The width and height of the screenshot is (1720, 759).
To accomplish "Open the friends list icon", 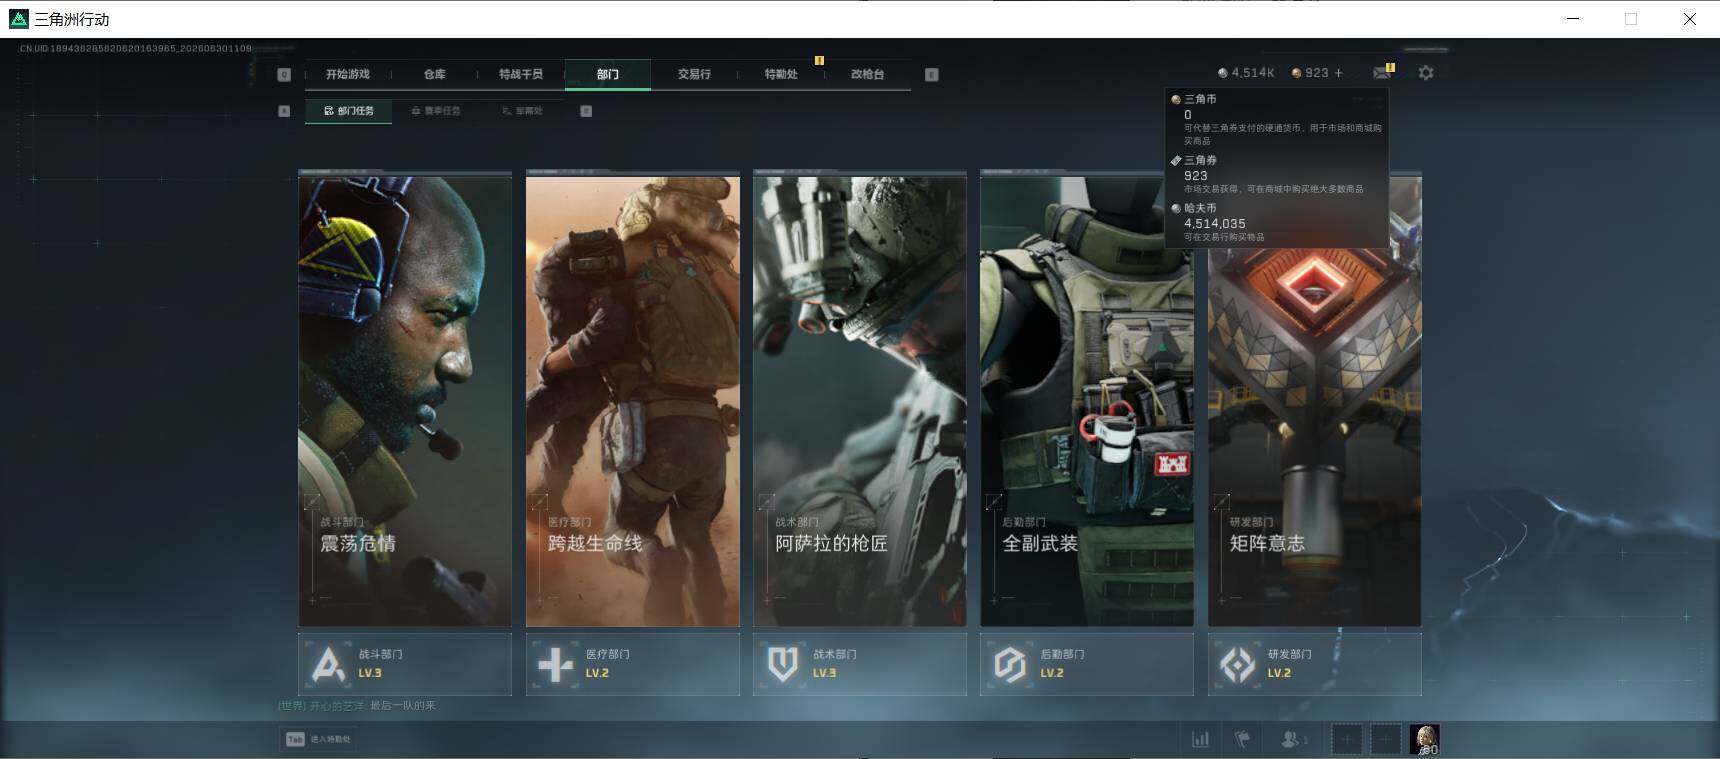I will coord(1294,739).
